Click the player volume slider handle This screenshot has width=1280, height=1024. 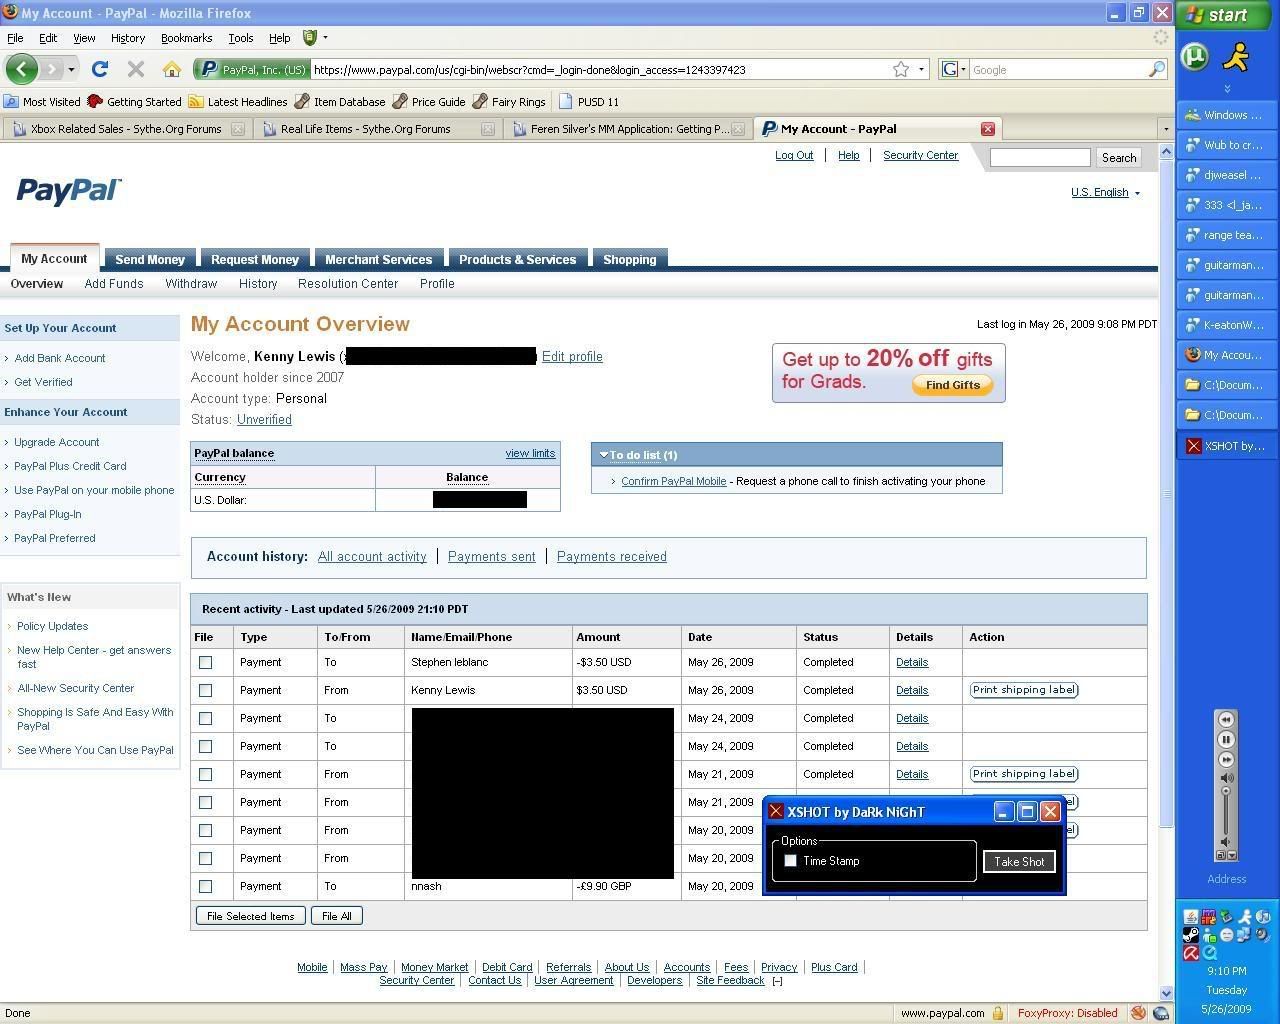point(1226,791)
